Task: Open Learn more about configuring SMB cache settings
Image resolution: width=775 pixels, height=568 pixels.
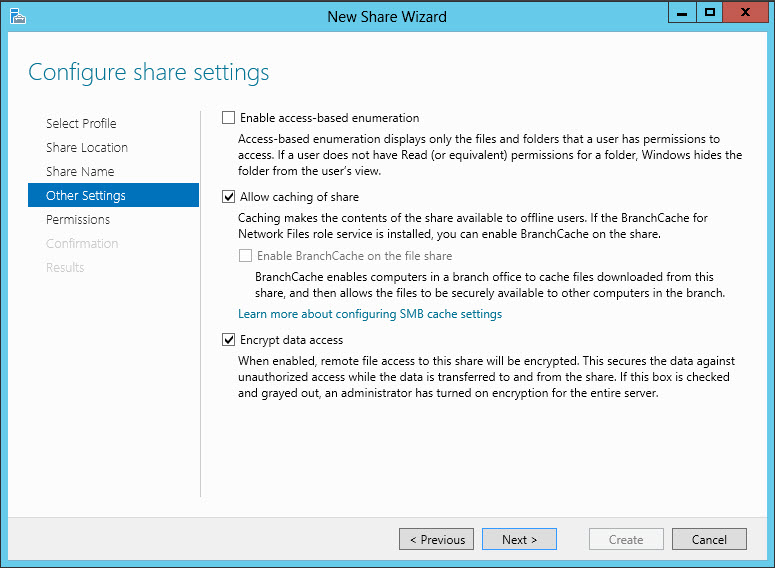Action: (370, 314)
